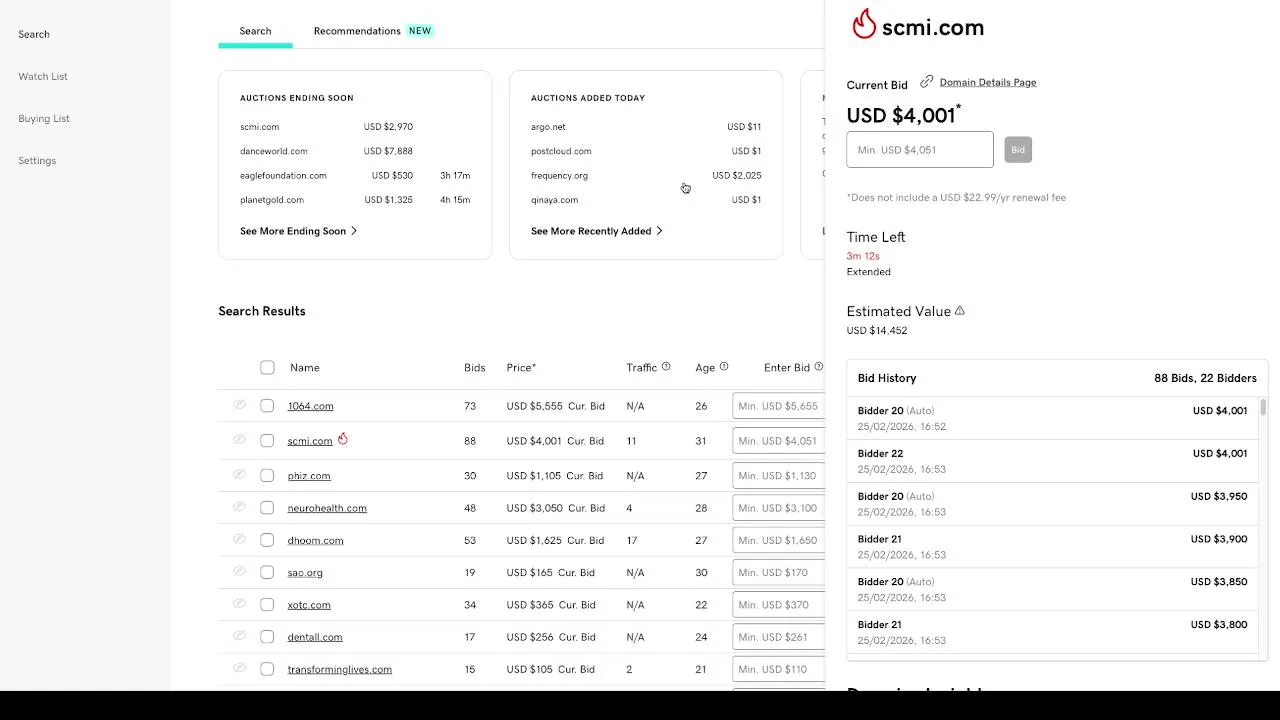This screenshot has width=1280, height=720.
Task: Check the select-all checkbox in table header
Action: [x=267, y=367]
